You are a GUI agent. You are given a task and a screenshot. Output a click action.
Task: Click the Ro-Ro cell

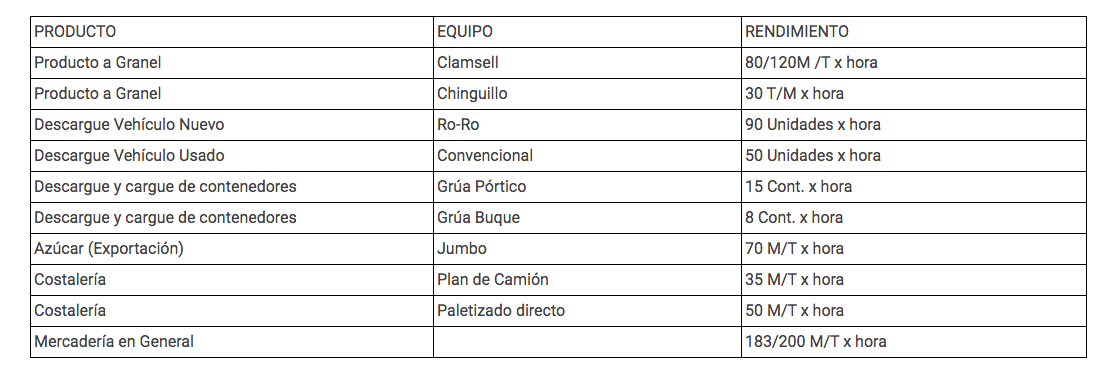(587, 124)
